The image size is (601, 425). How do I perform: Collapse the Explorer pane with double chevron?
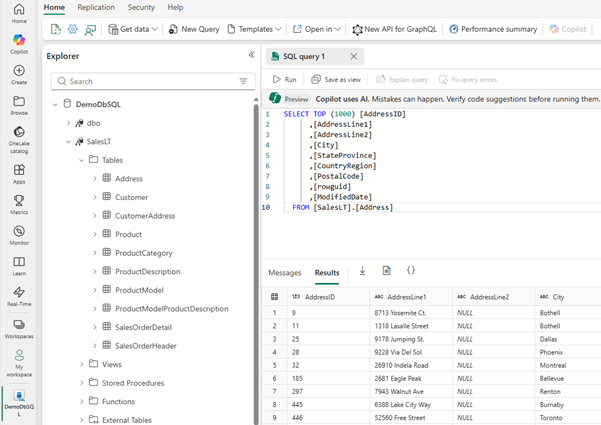(x=251, y=55)
